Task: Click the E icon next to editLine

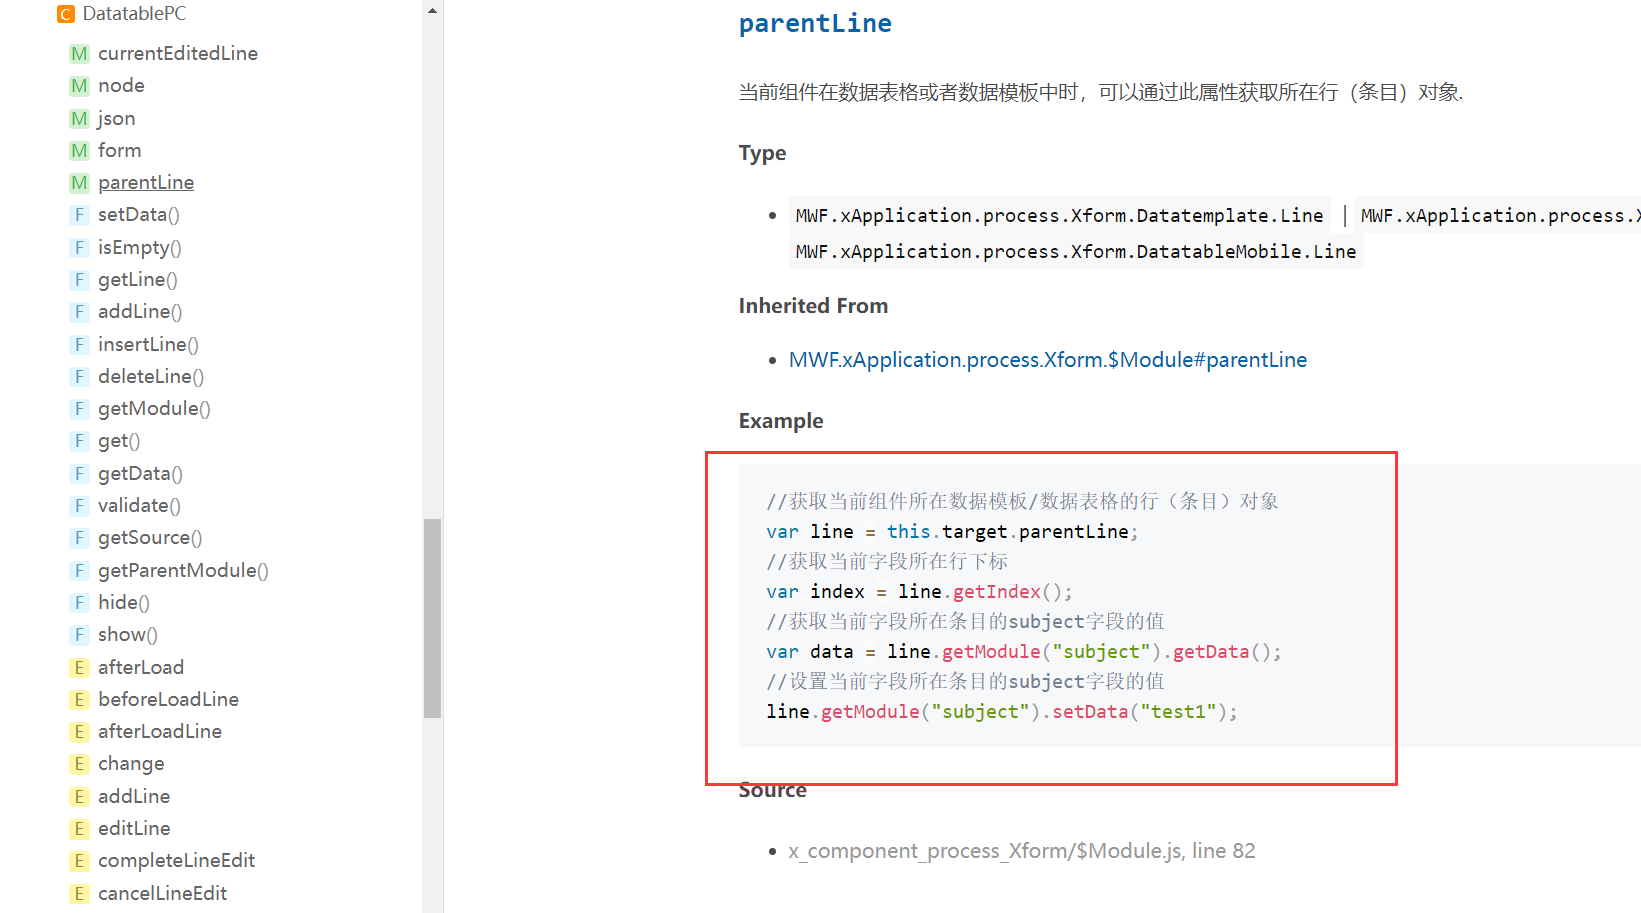Action: pos(79,829)
